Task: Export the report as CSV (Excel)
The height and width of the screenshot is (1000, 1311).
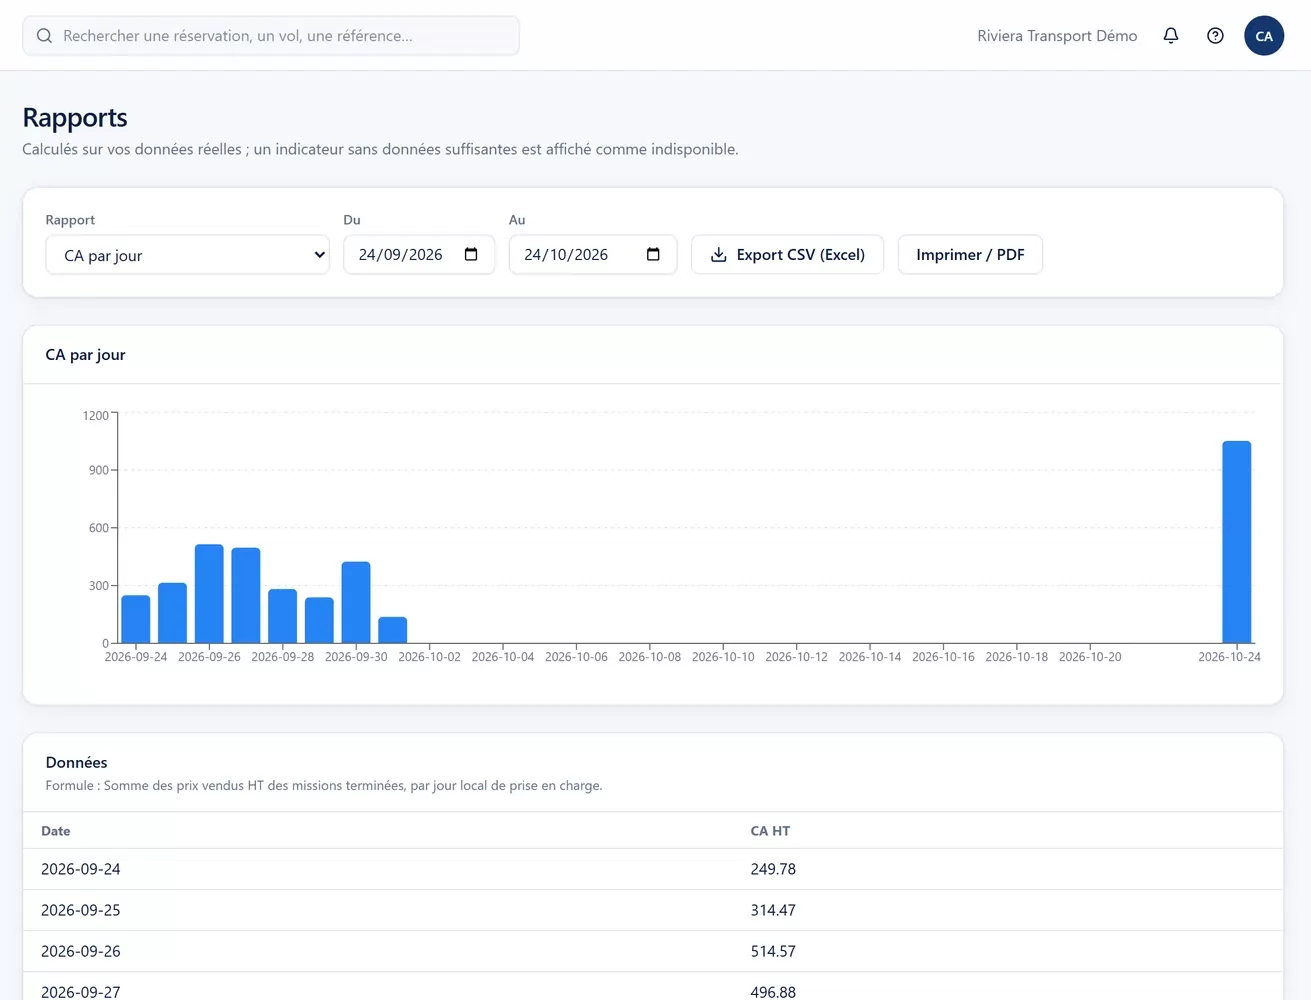Action: [787, 255]
